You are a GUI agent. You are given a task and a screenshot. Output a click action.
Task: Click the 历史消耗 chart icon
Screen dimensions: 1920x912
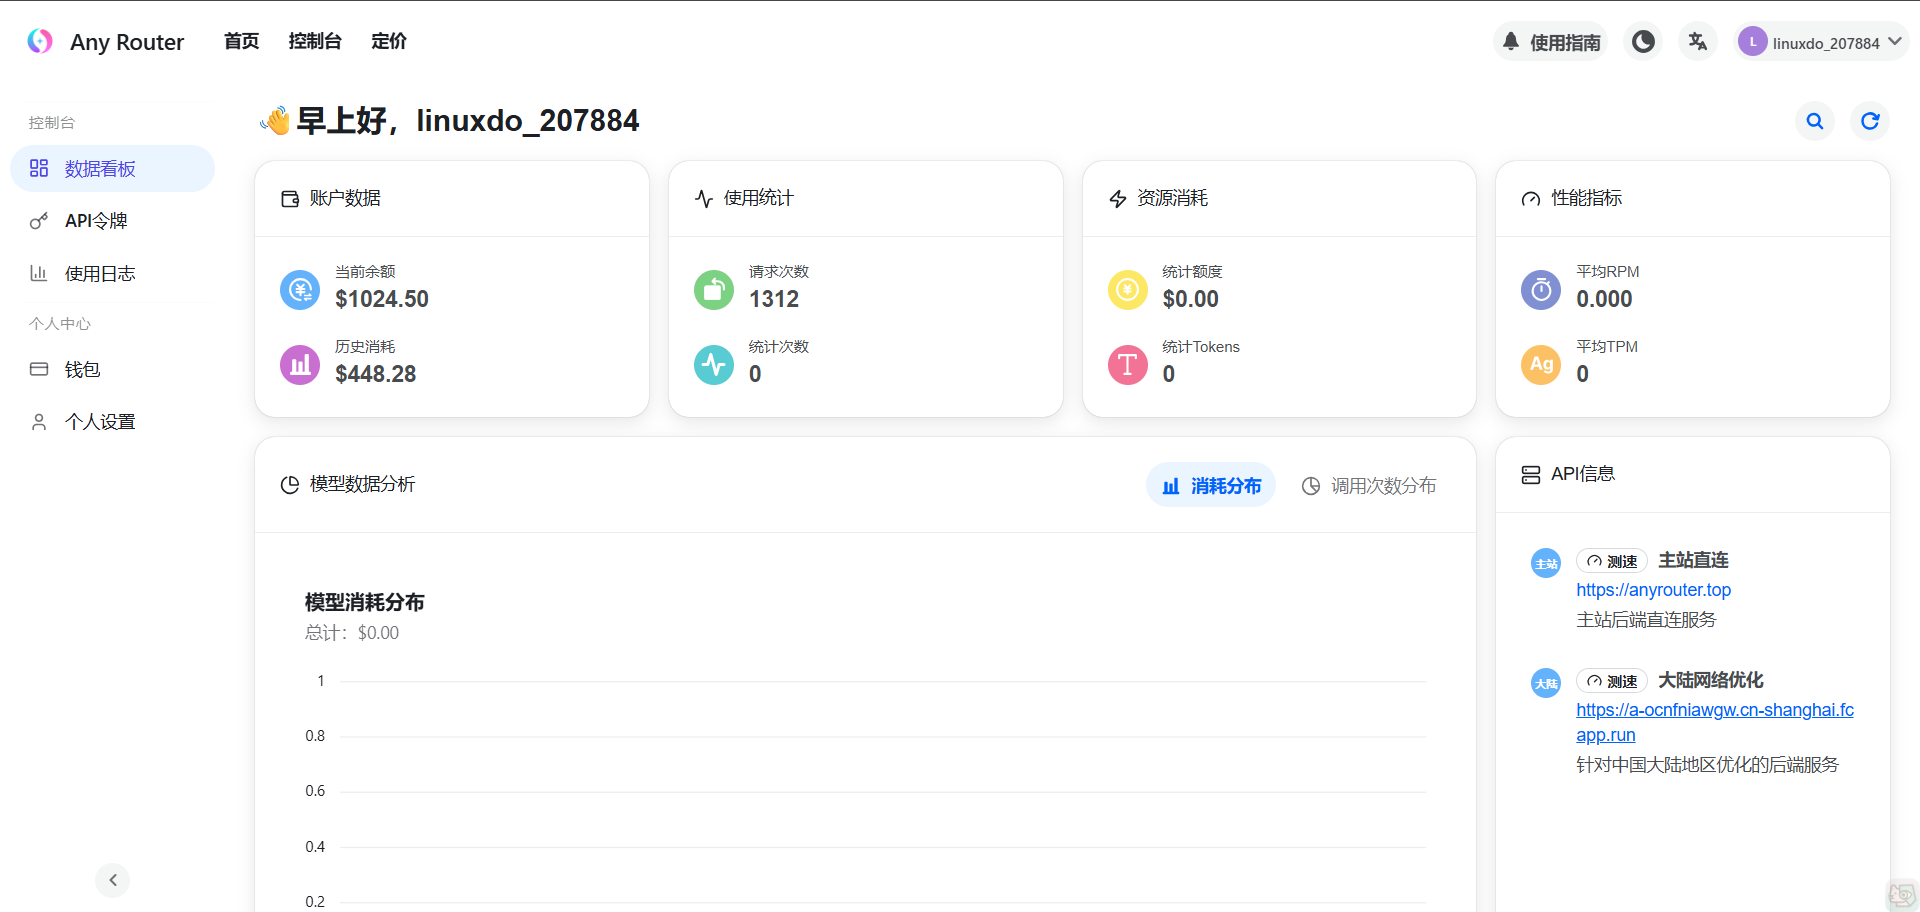tap(300, 365)
